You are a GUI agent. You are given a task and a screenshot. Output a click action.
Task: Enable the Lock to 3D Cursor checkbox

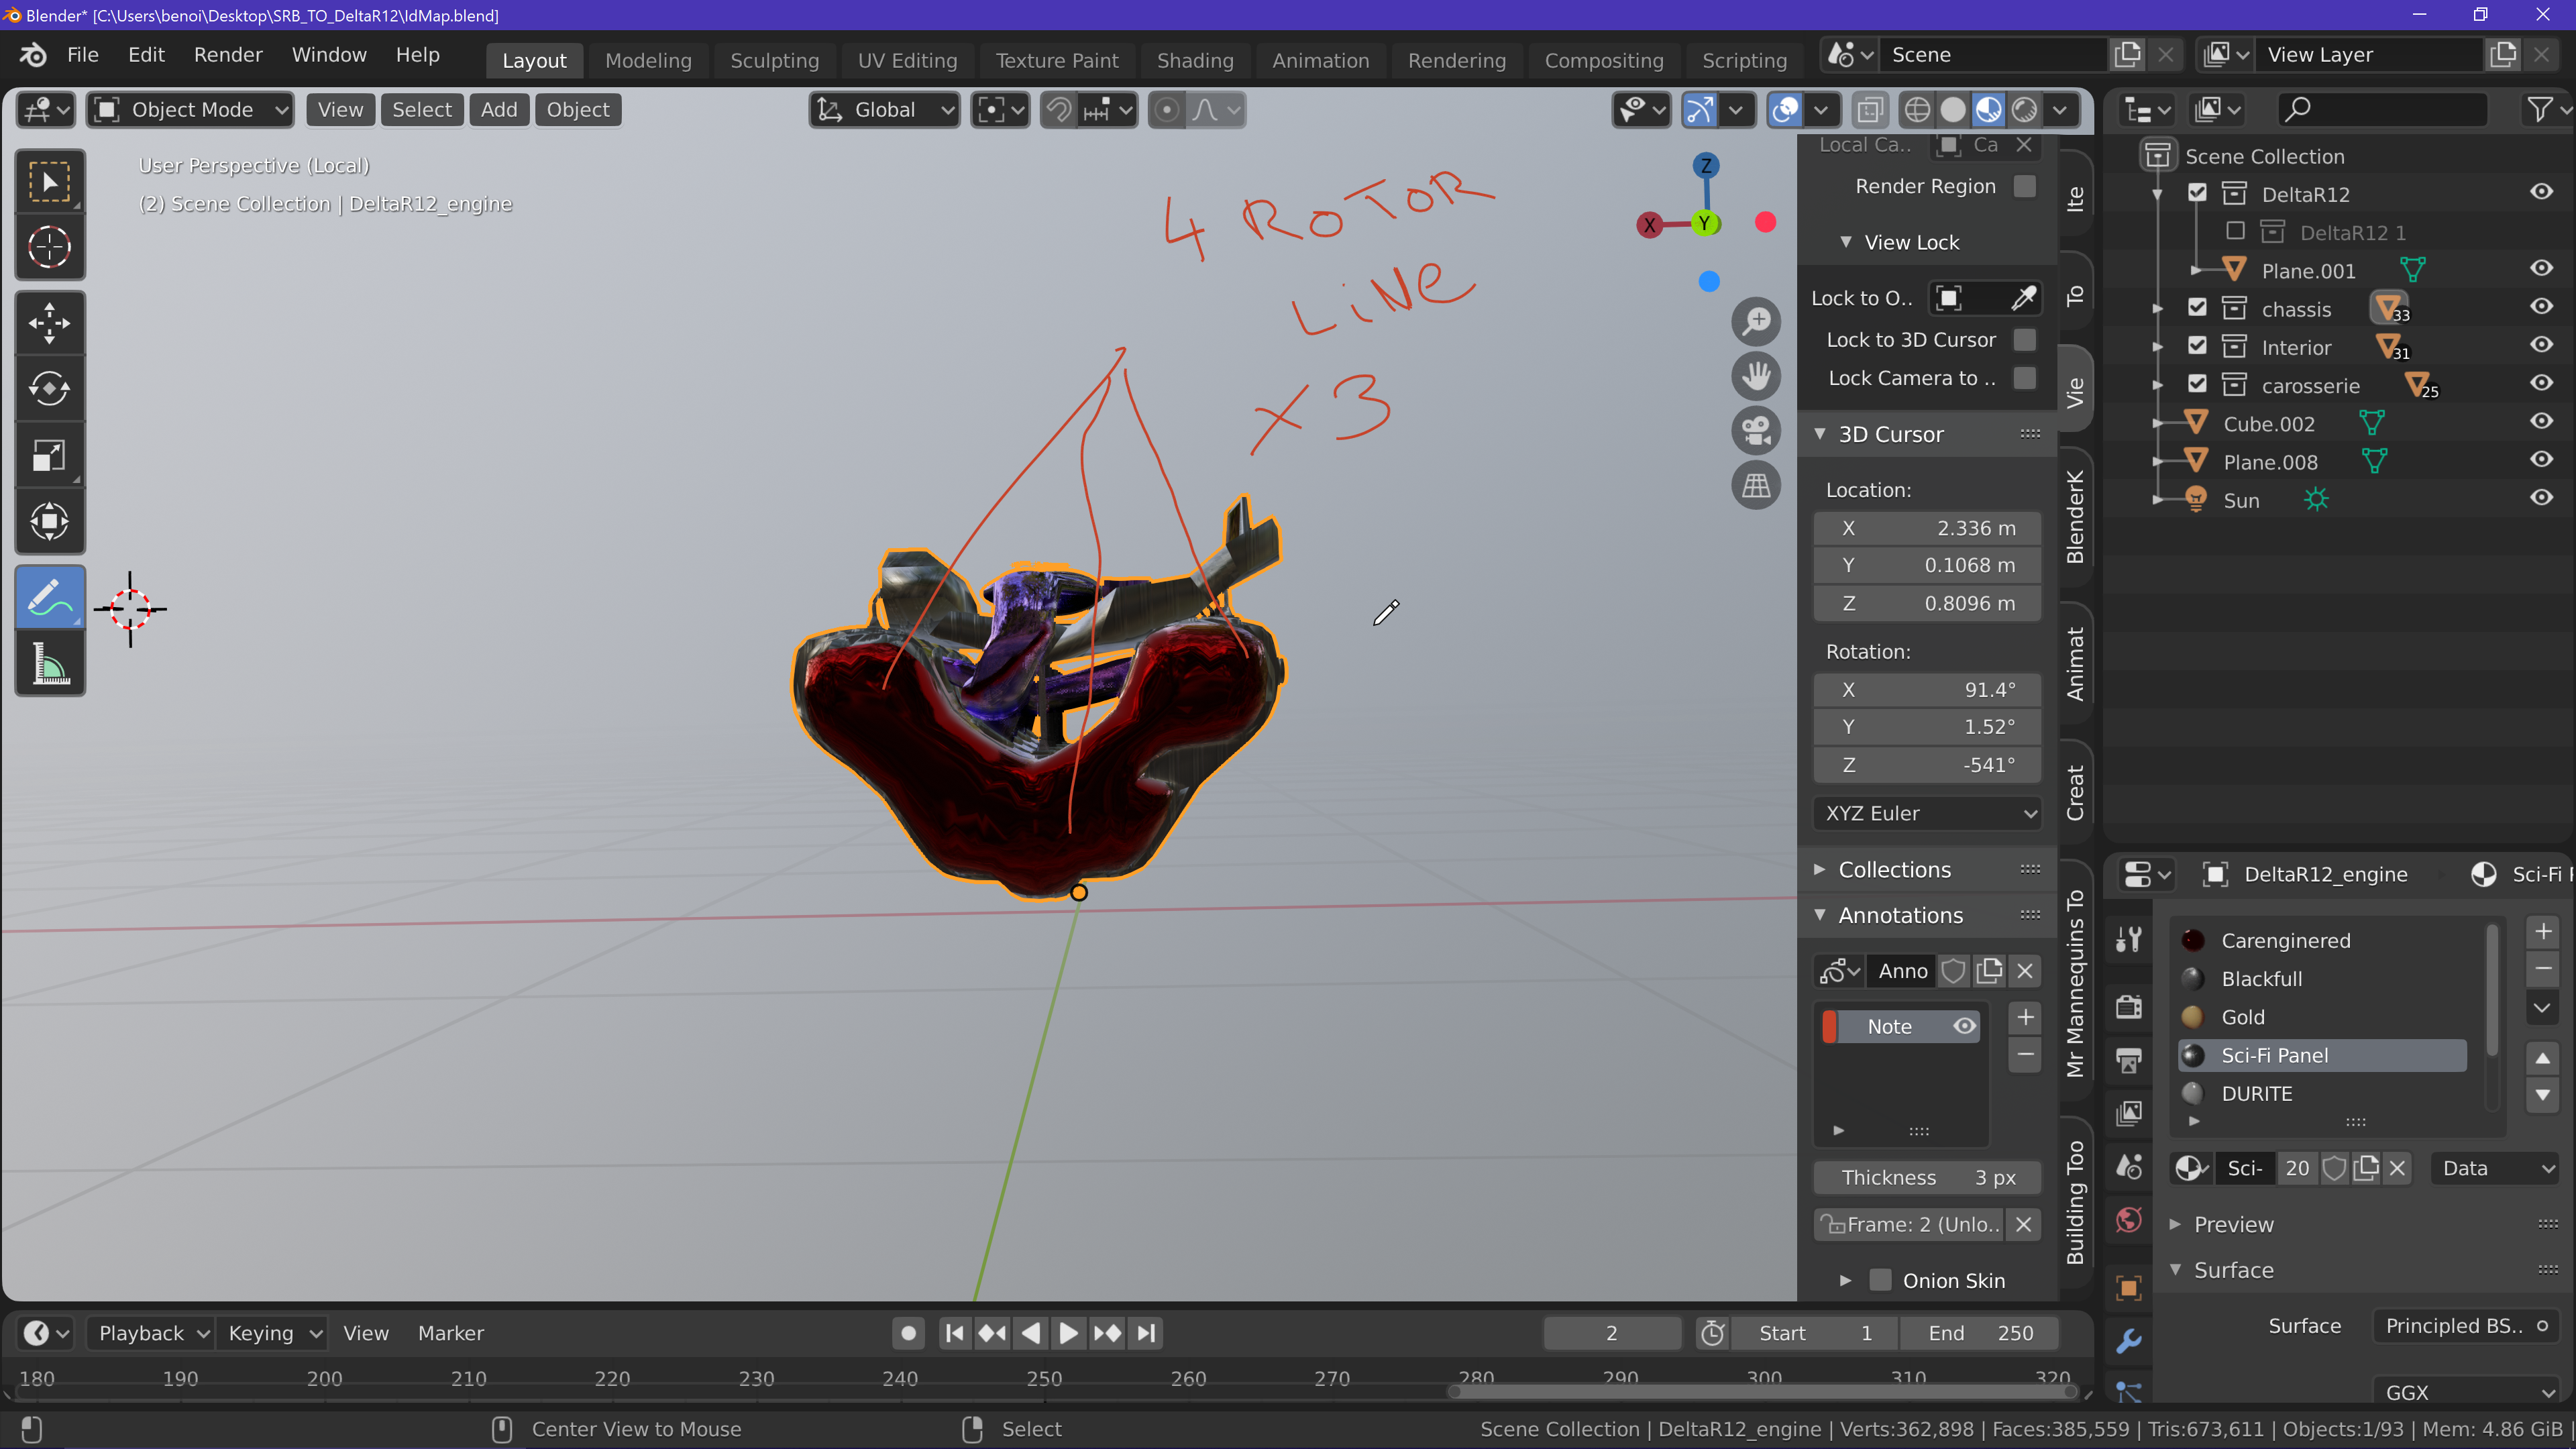click(2024, 340)
